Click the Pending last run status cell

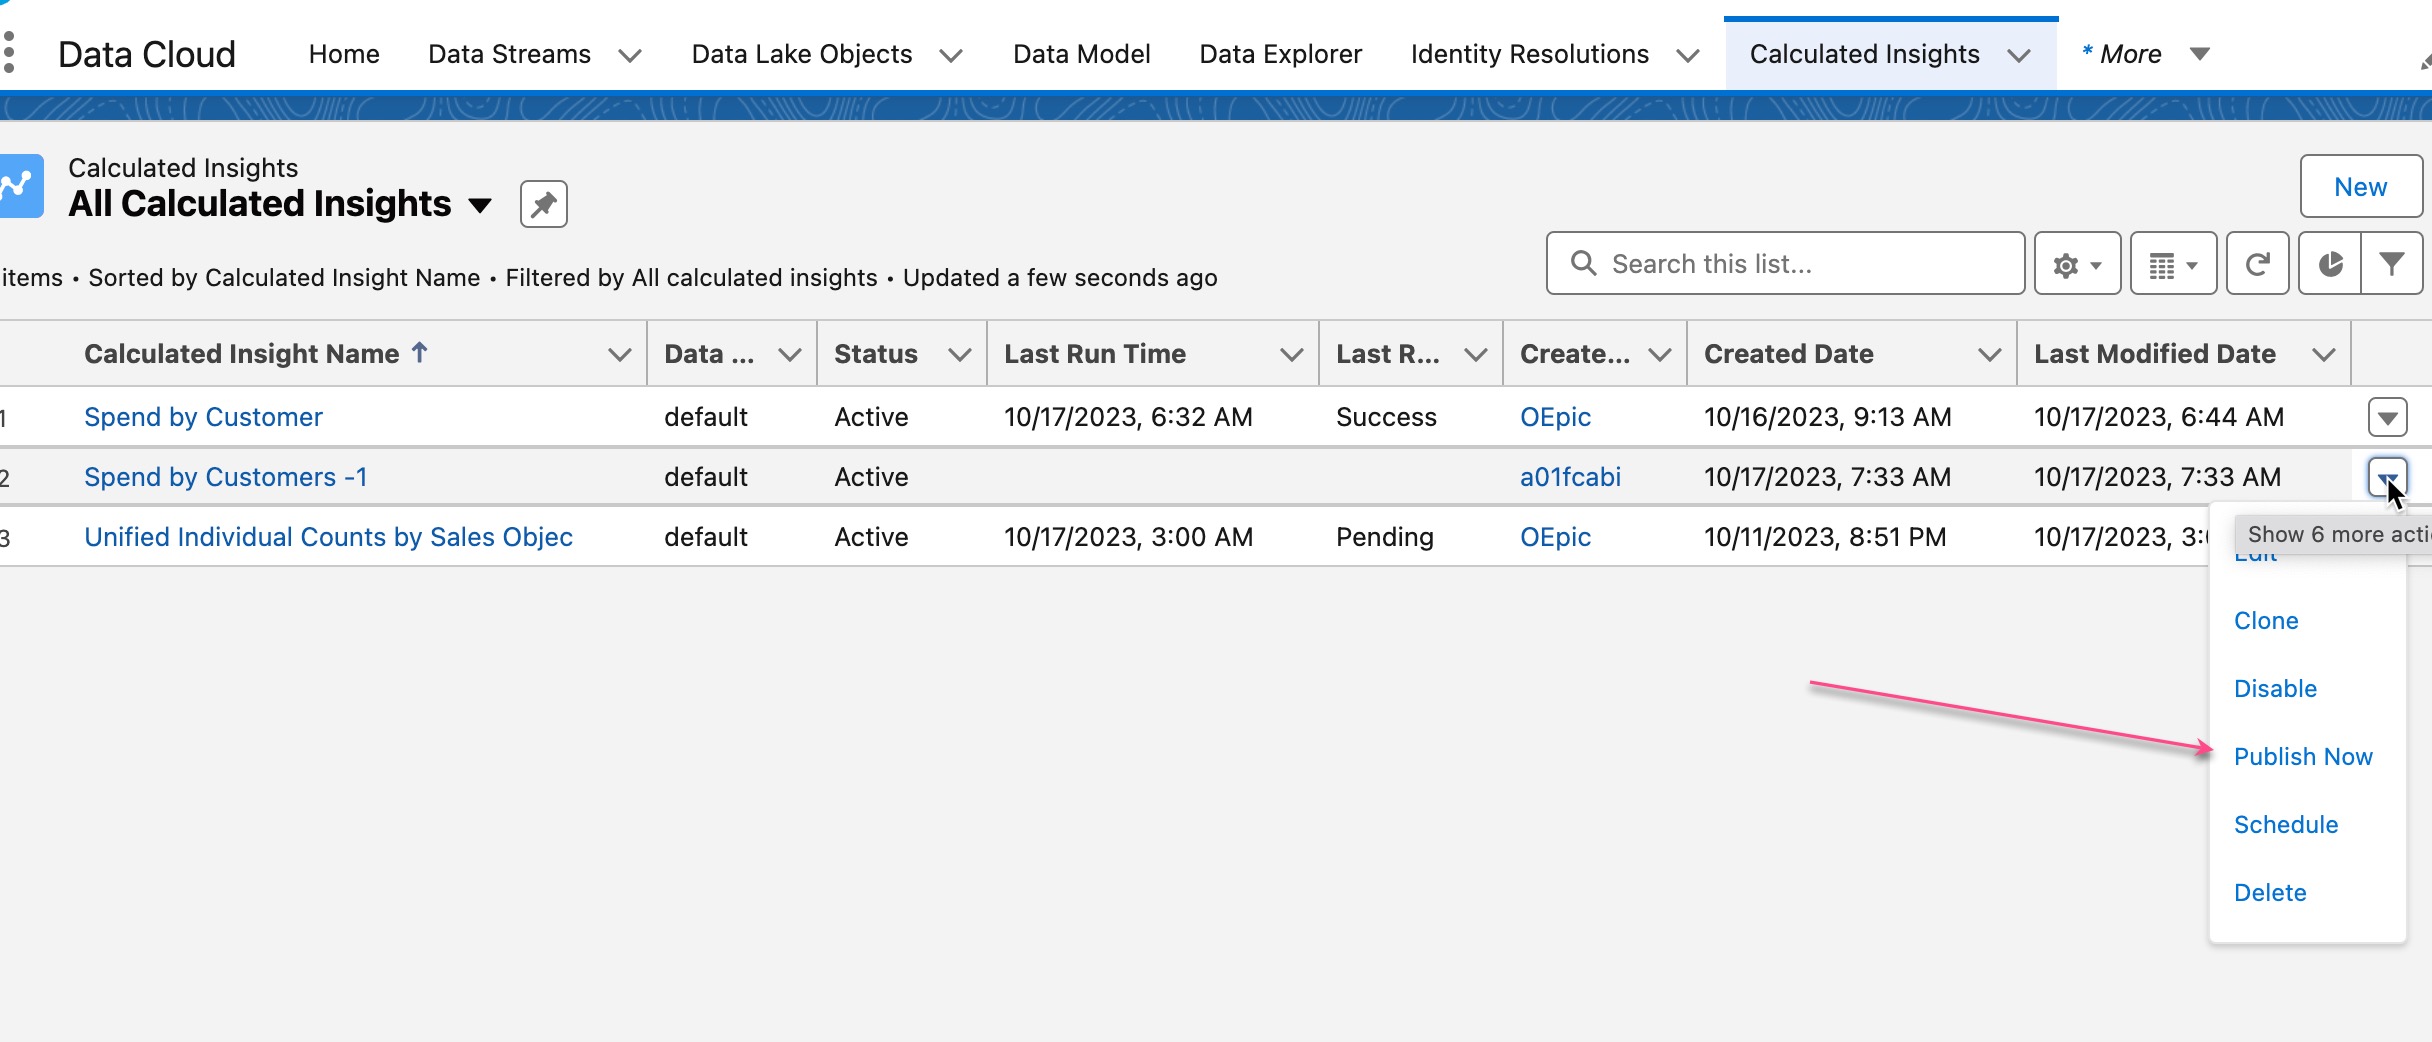(1385, 537)
